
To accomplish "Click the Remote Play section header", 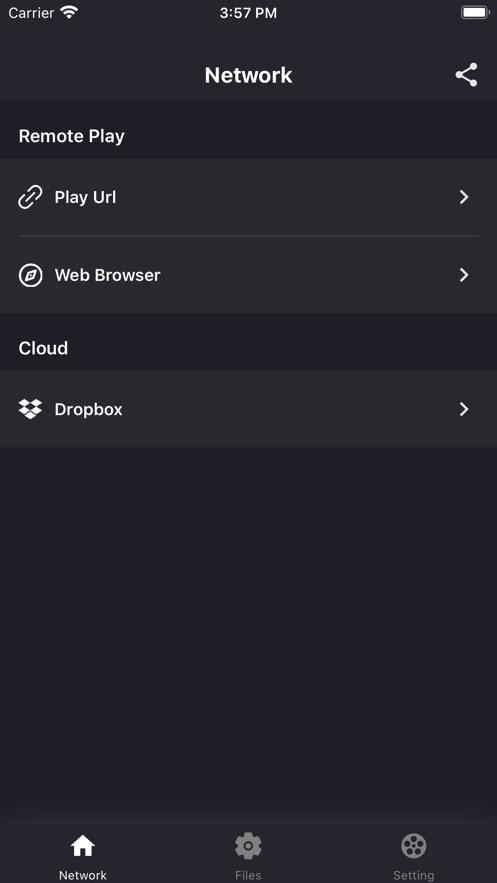I will coord(71,136).
